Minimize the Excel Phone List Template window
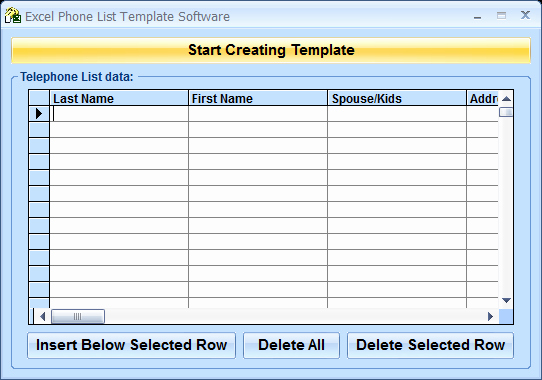This screenshot has width=542, height=380. click(477, 17)
